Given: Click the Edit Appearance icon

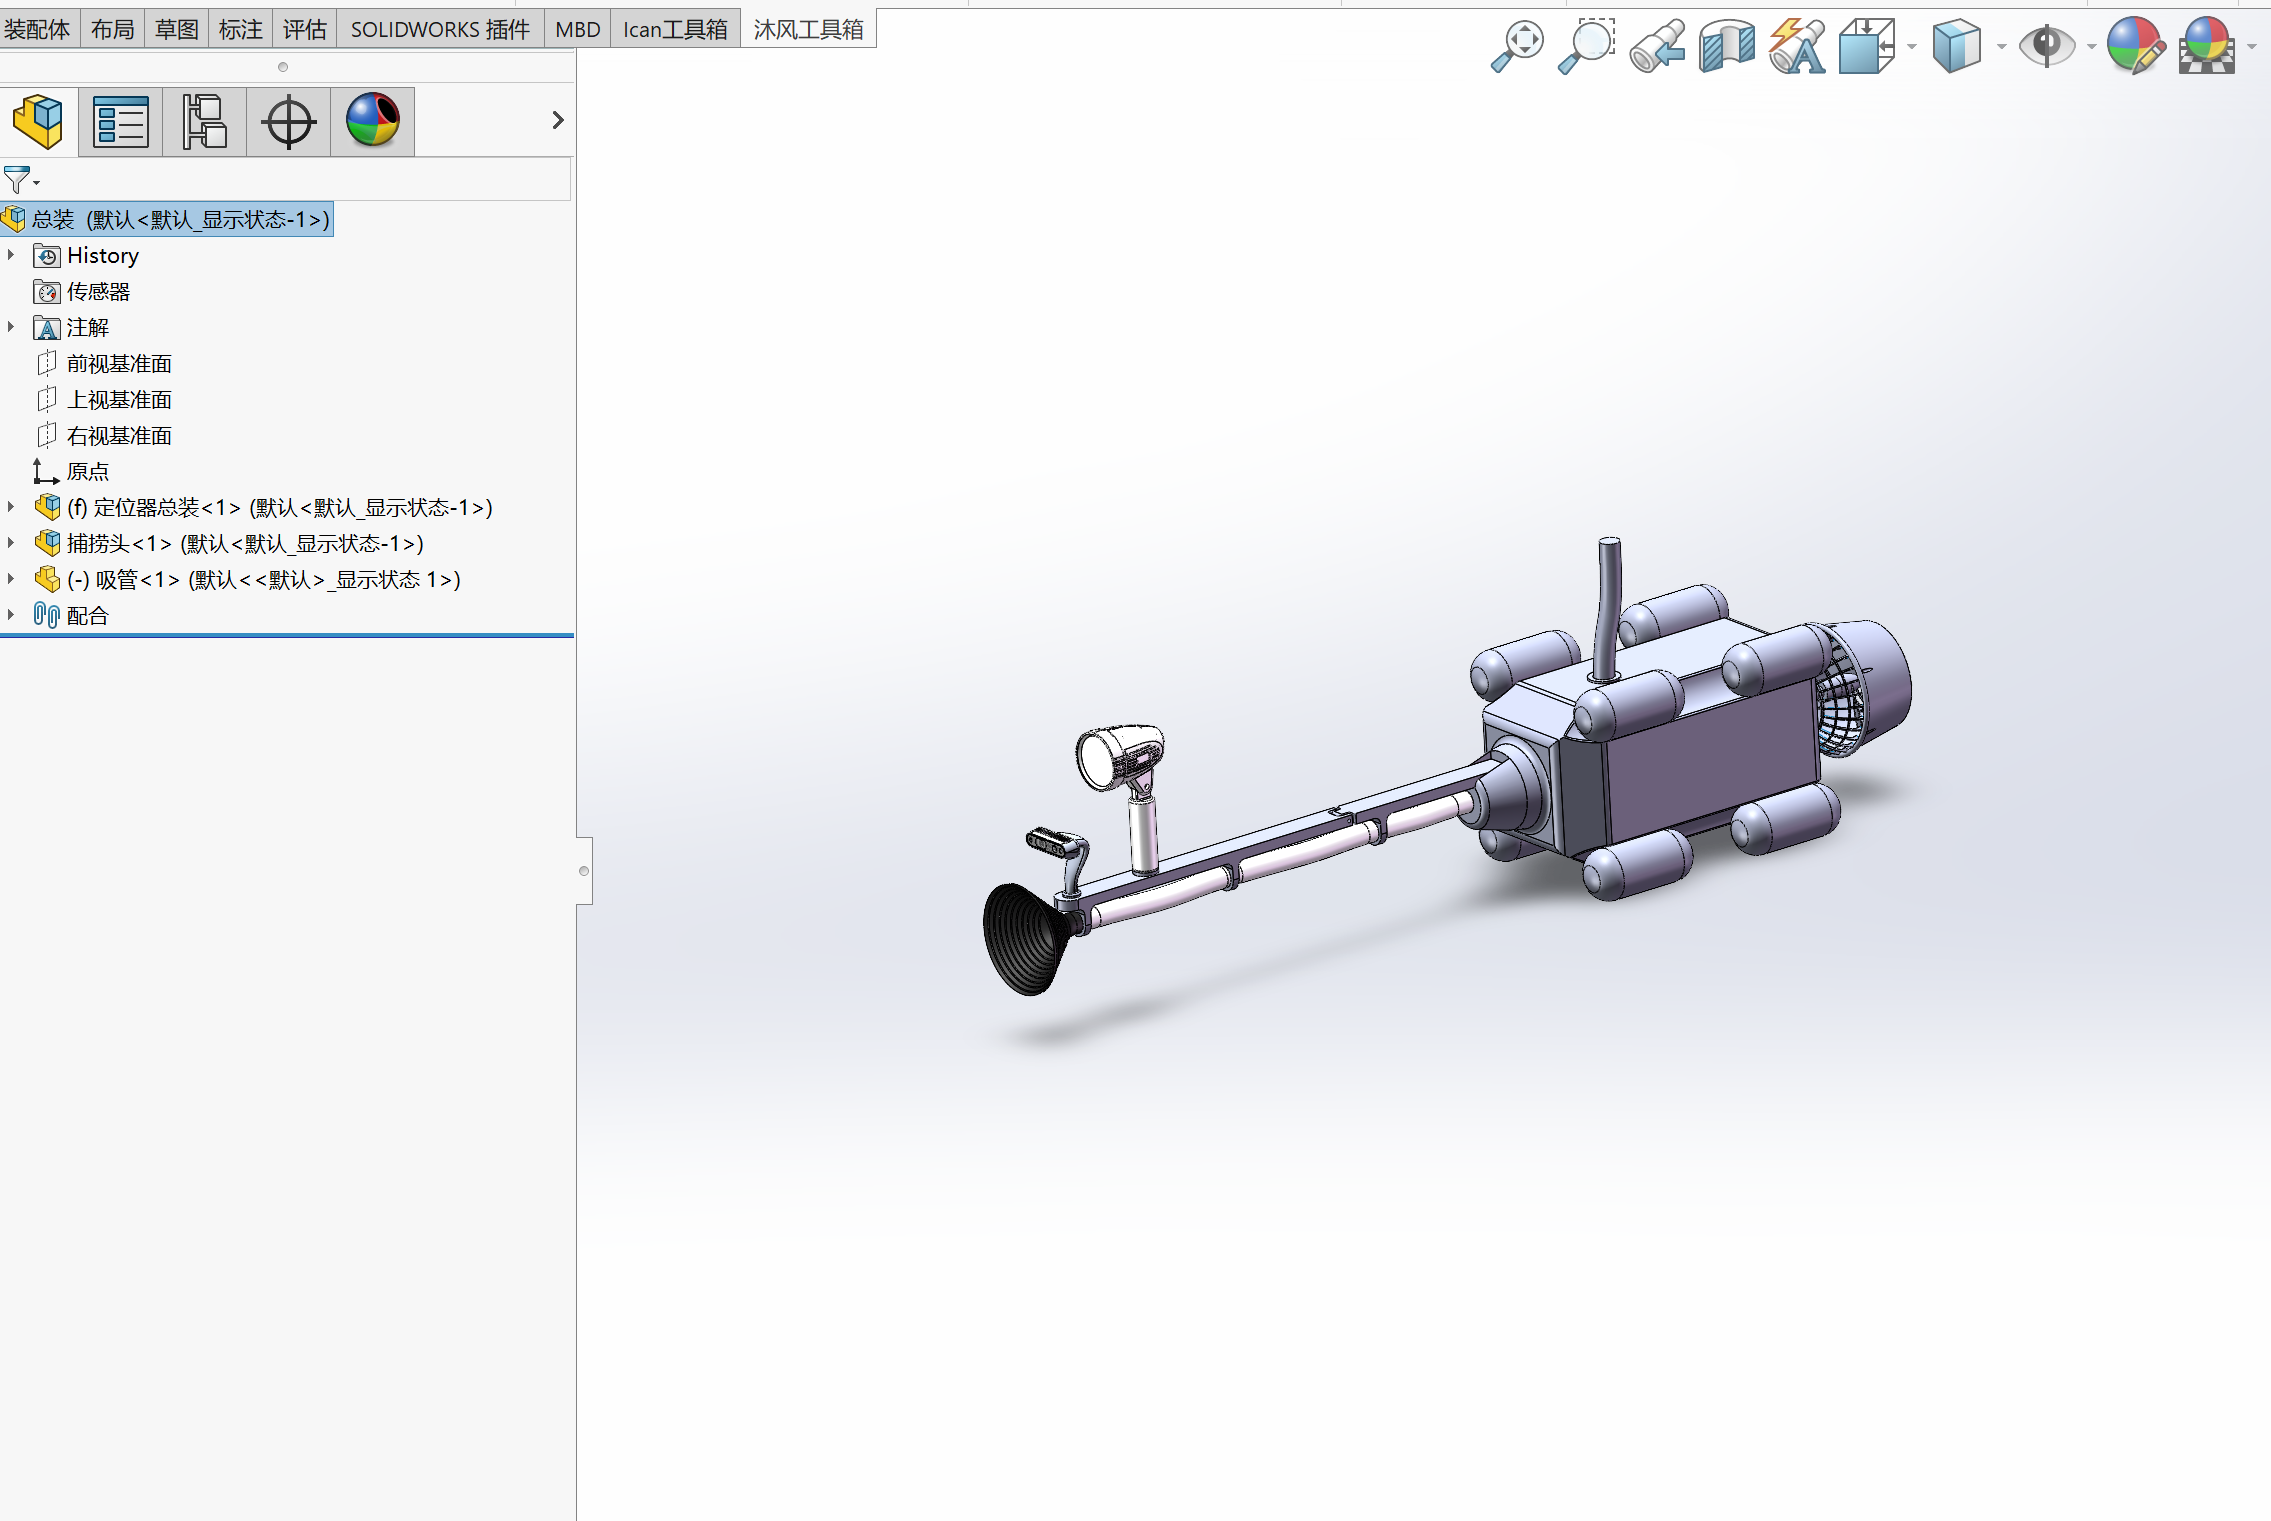Looking at the screenshot, I should pos(2135,46).
